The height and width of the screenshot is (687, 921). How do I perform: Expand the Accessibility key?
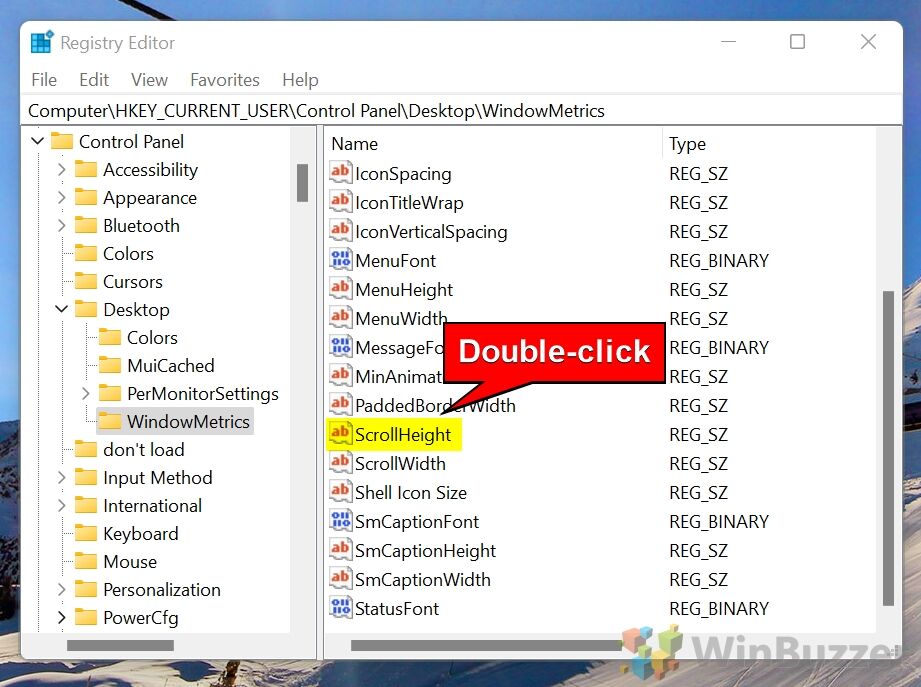(62, 170)
